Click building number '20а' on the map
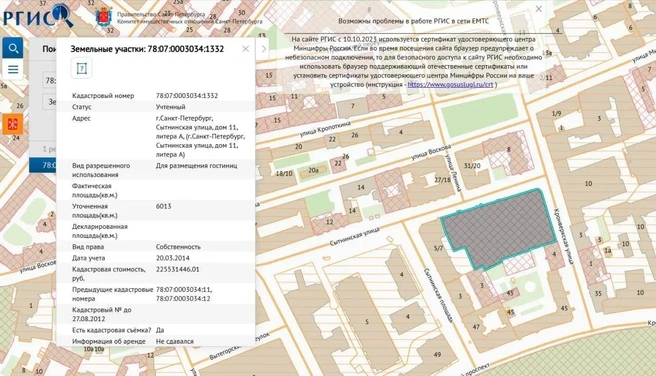 [313, 170]
